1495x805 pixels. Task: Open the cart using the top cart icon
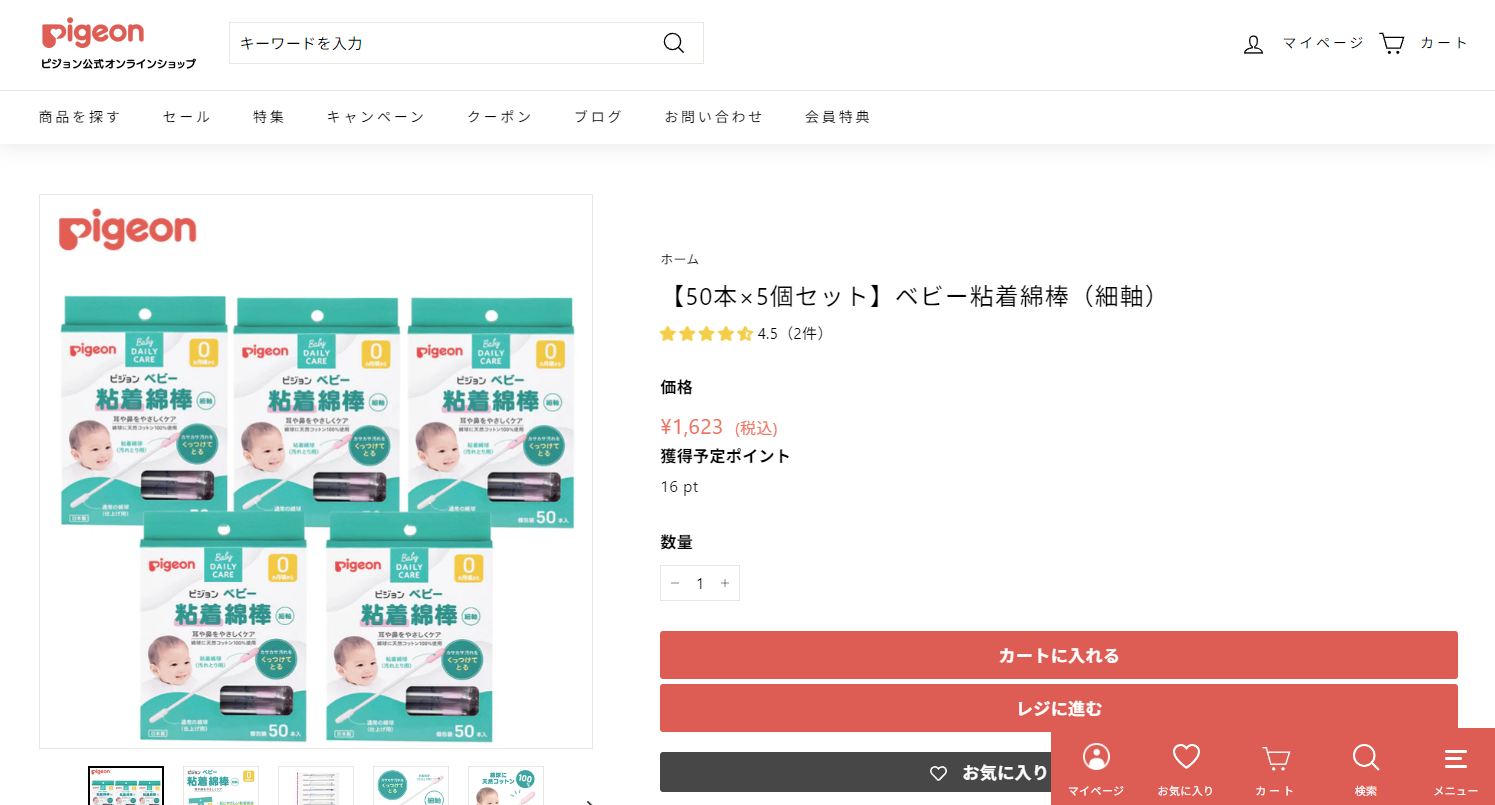[1392, 43]
